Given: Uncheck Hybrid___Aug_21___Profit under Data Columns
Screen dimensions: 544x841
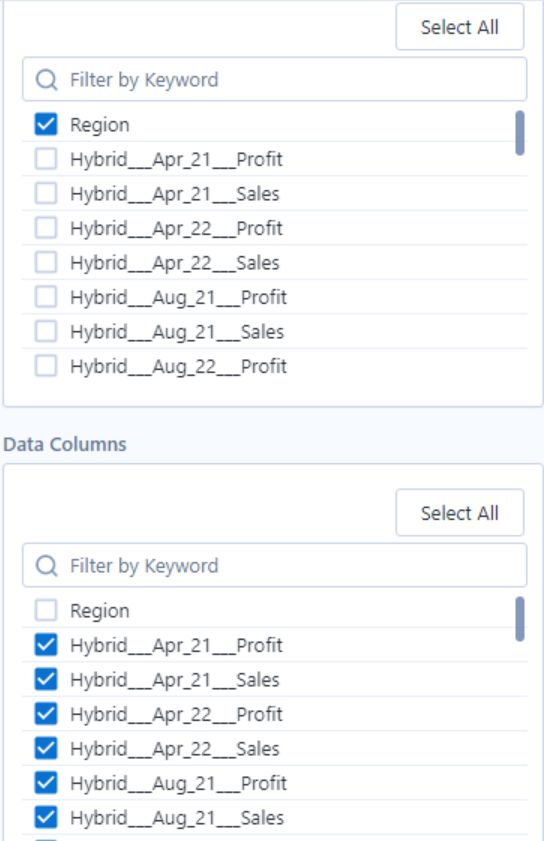Looking at the screenshot, I should pos(46,783).
